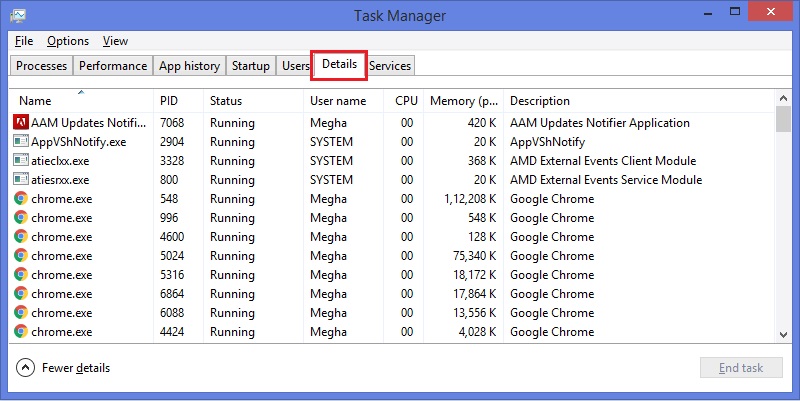Click the End task button
Image resolution: width=800 pixels, height=401 pixels.
point(741,367)
